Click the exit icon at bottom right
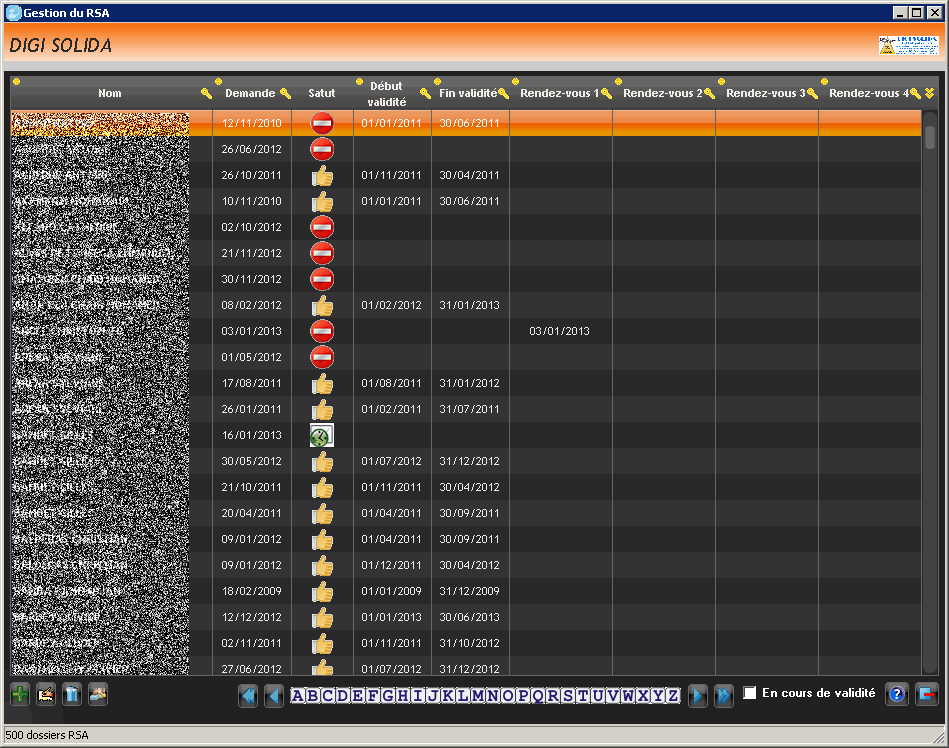Image resolution: width=949 pixels, height=748 pixels. [x=926, y=694]
